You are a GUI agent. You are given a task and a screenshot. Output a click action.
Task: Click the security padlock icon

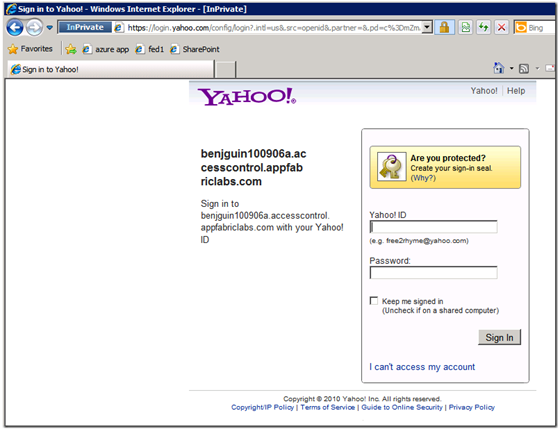444,28
